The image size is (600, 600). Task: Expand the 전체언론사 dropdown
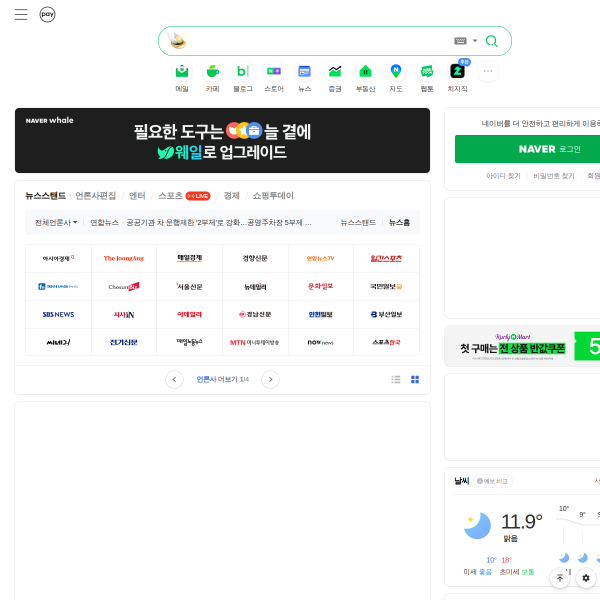[56, 223]
